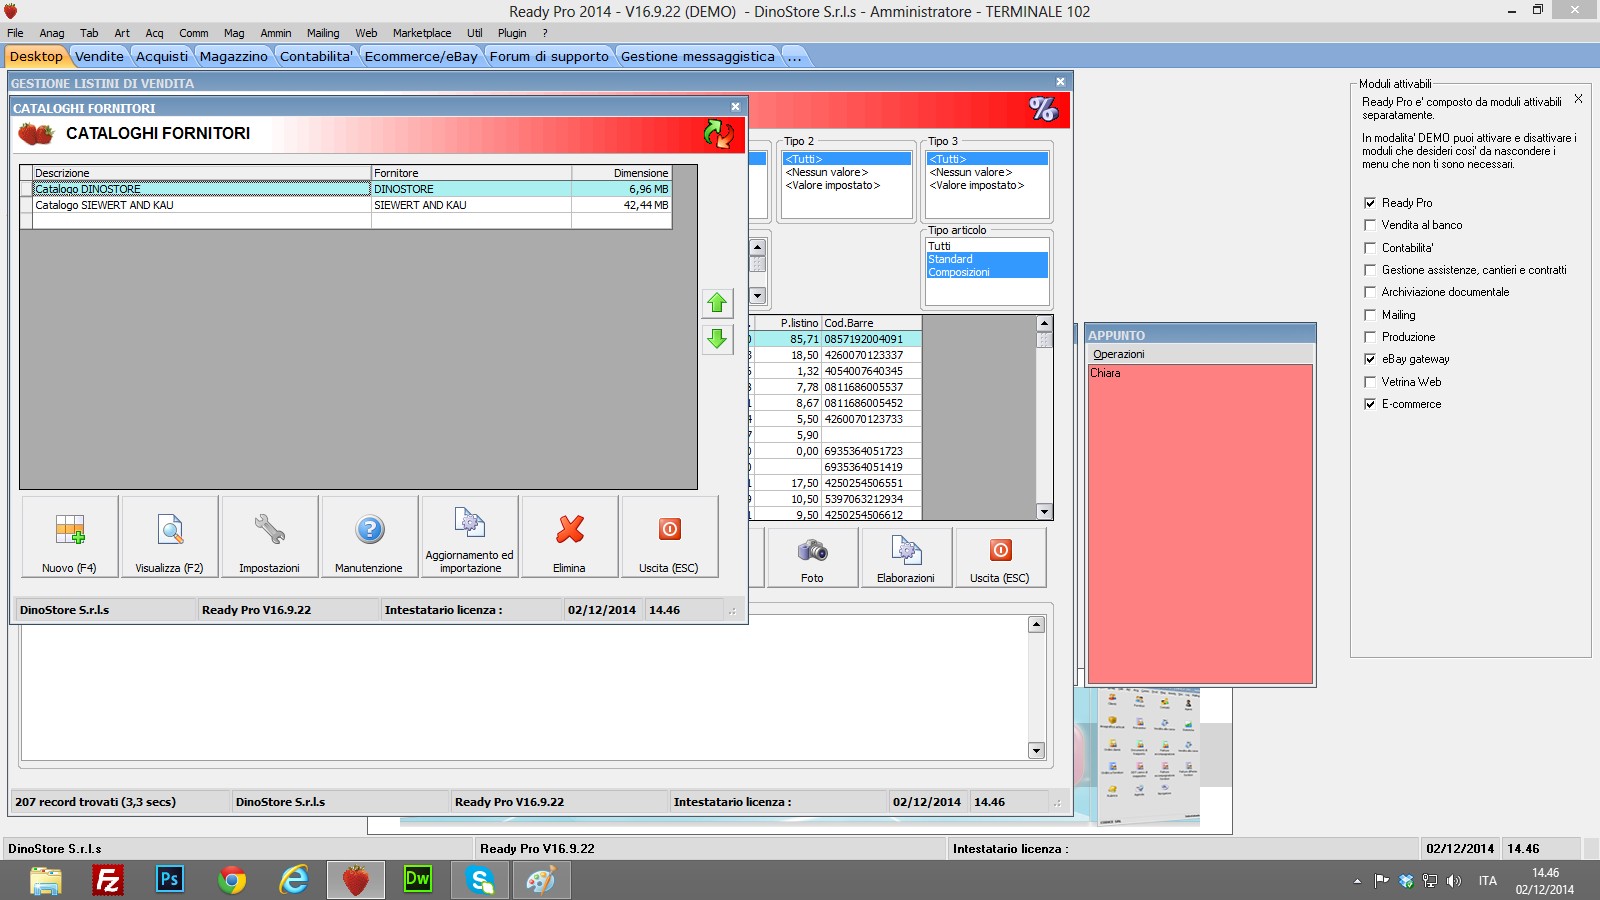Click the green refresh arrows icon in Cataloghi Fornitori
The image size is (1600, 900).
click(718, 134)
